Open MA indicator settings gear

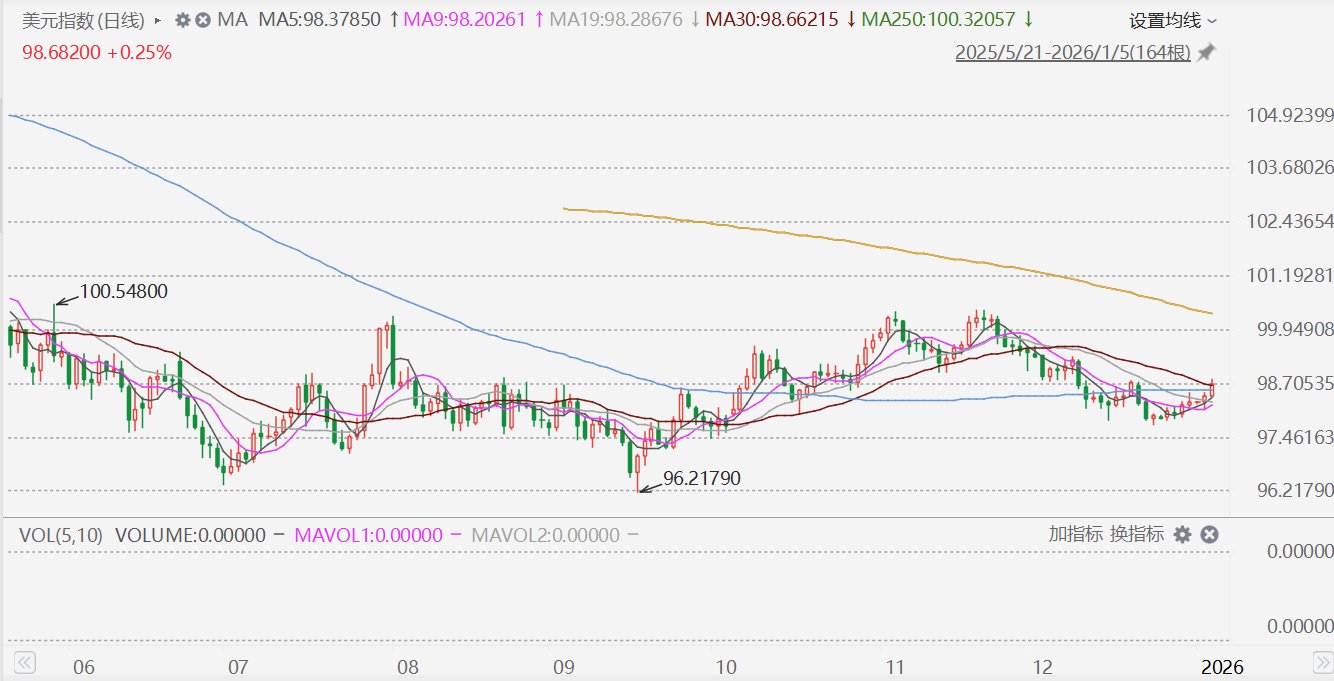[x=182, y=20]
